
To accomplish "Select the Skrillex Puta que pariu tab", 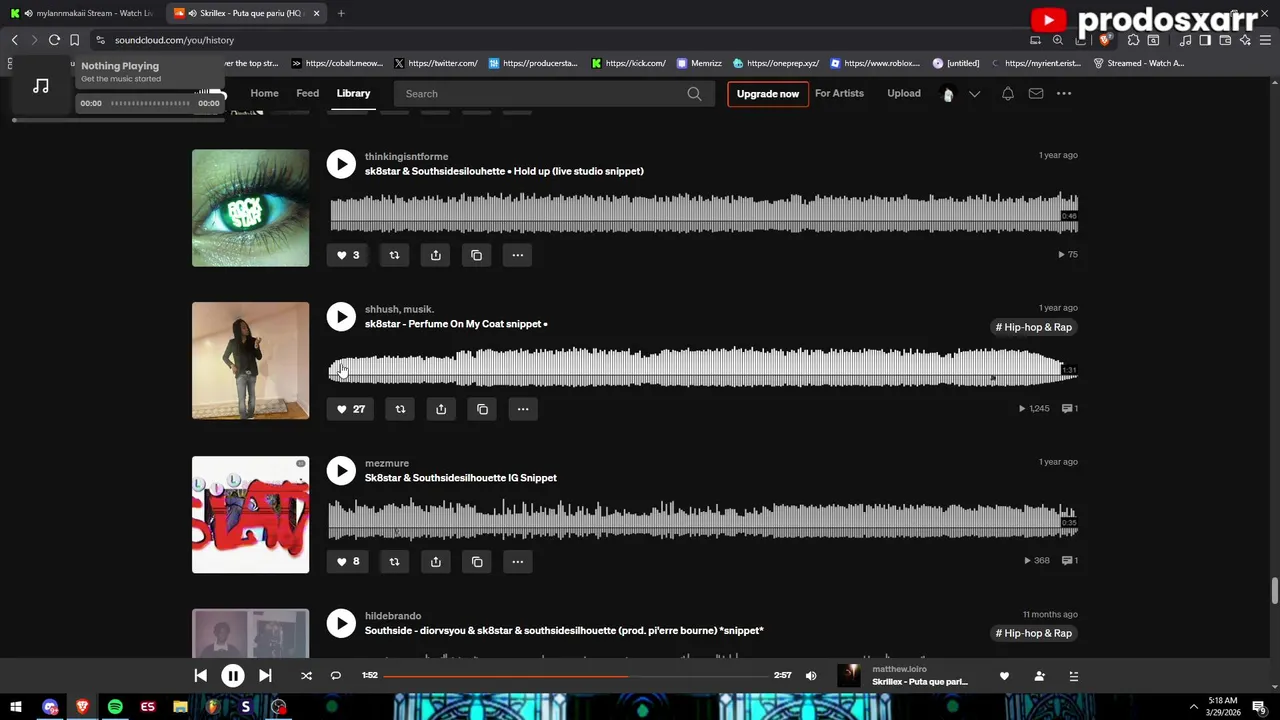I will click(x=245, y=13).
